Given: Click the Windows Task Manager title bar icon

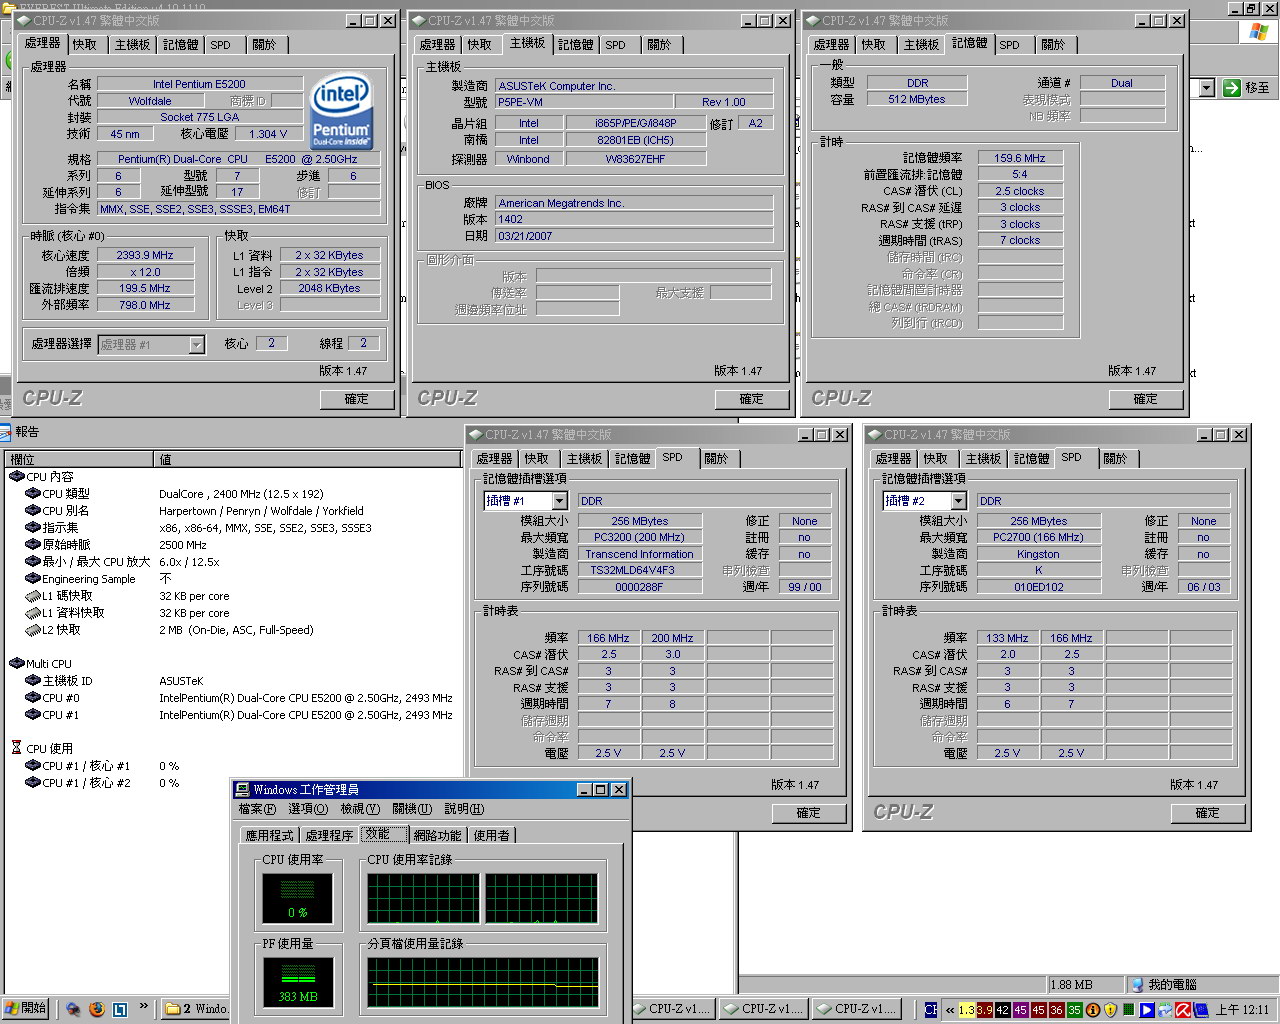Looking at the screenshot, I should (243, 790).
